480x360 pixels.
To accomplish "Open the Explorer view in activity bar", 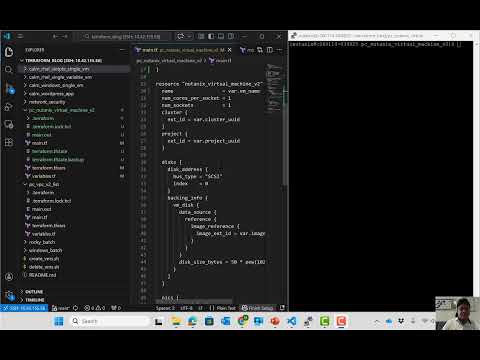I will [x=9, y=52].
